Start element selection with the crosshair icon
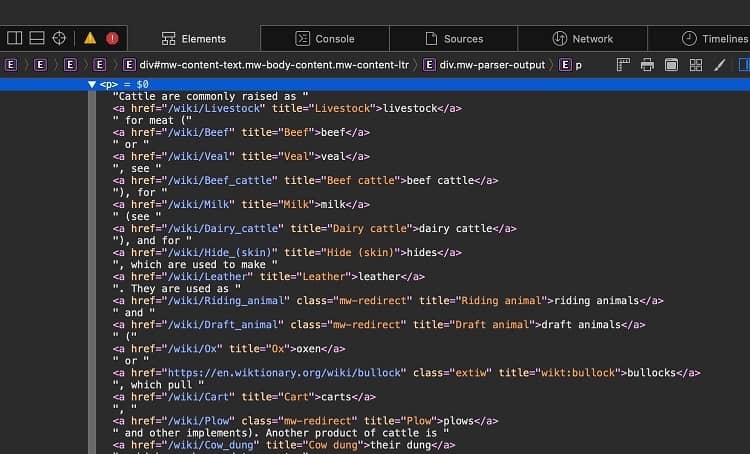750x454 pixels. tap(59, 38)
